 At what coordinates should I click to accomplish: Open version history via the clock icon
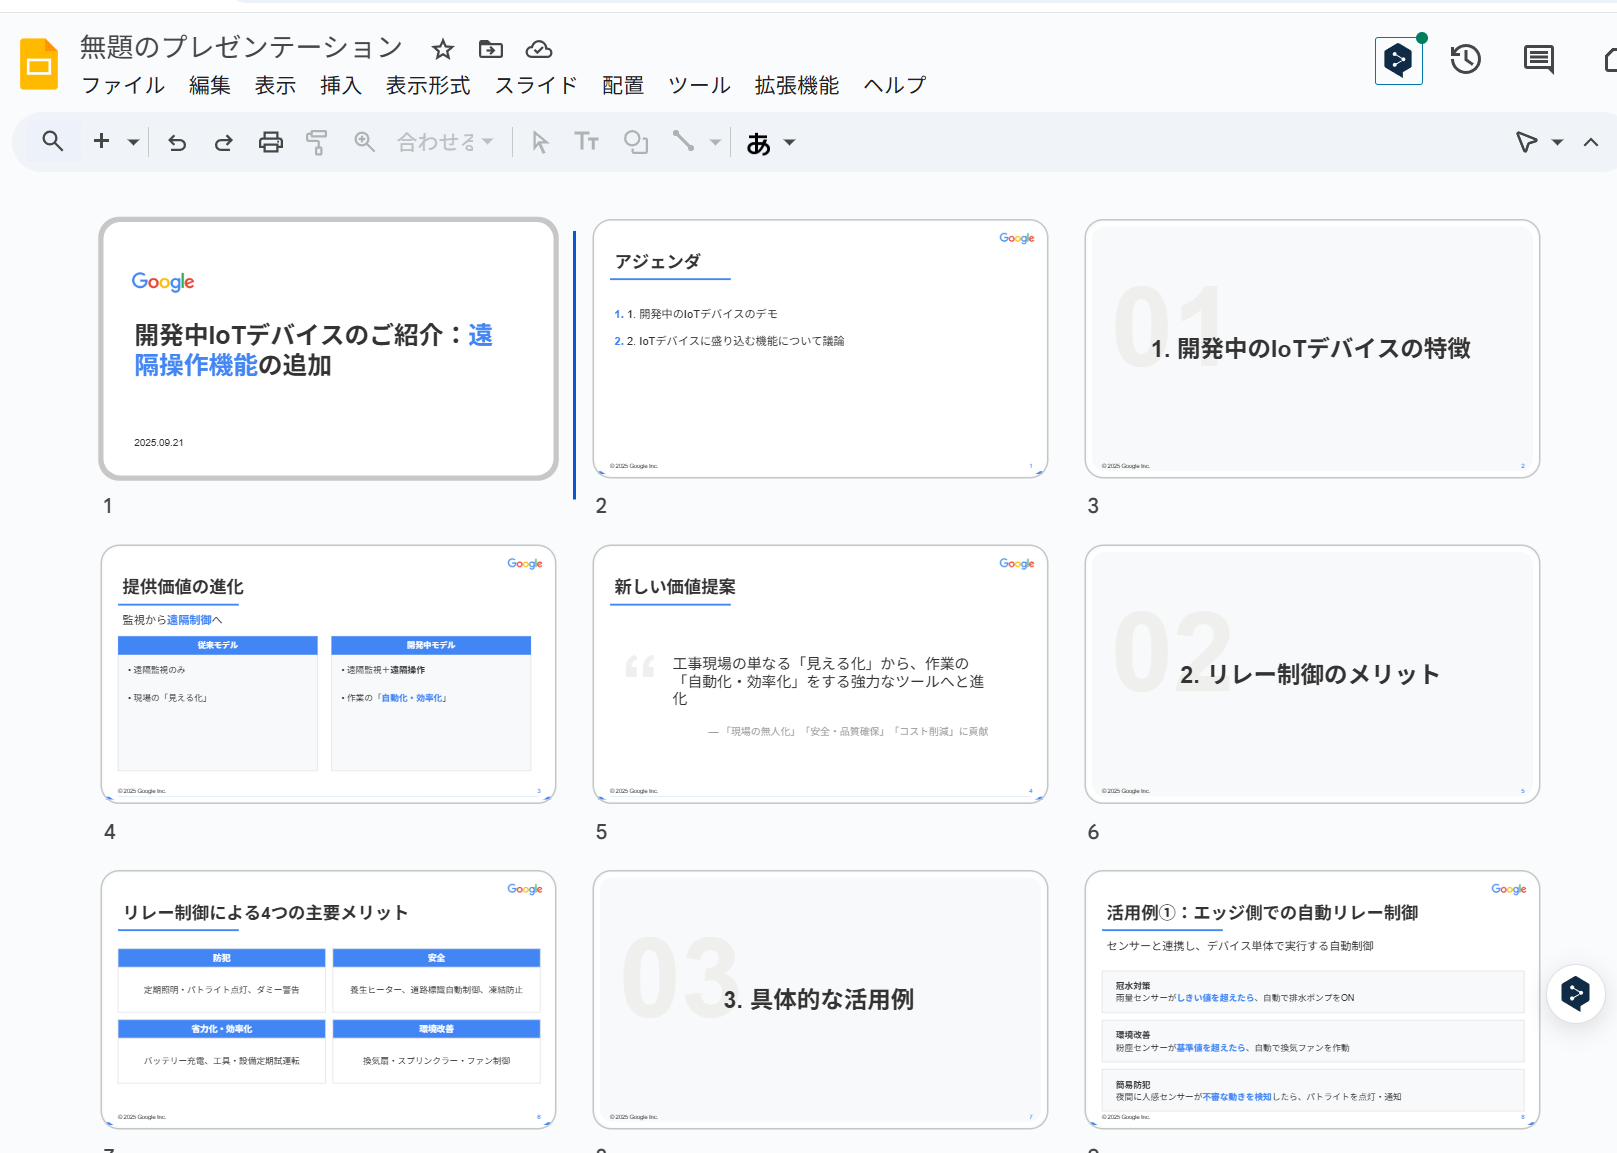point(1465,60)
